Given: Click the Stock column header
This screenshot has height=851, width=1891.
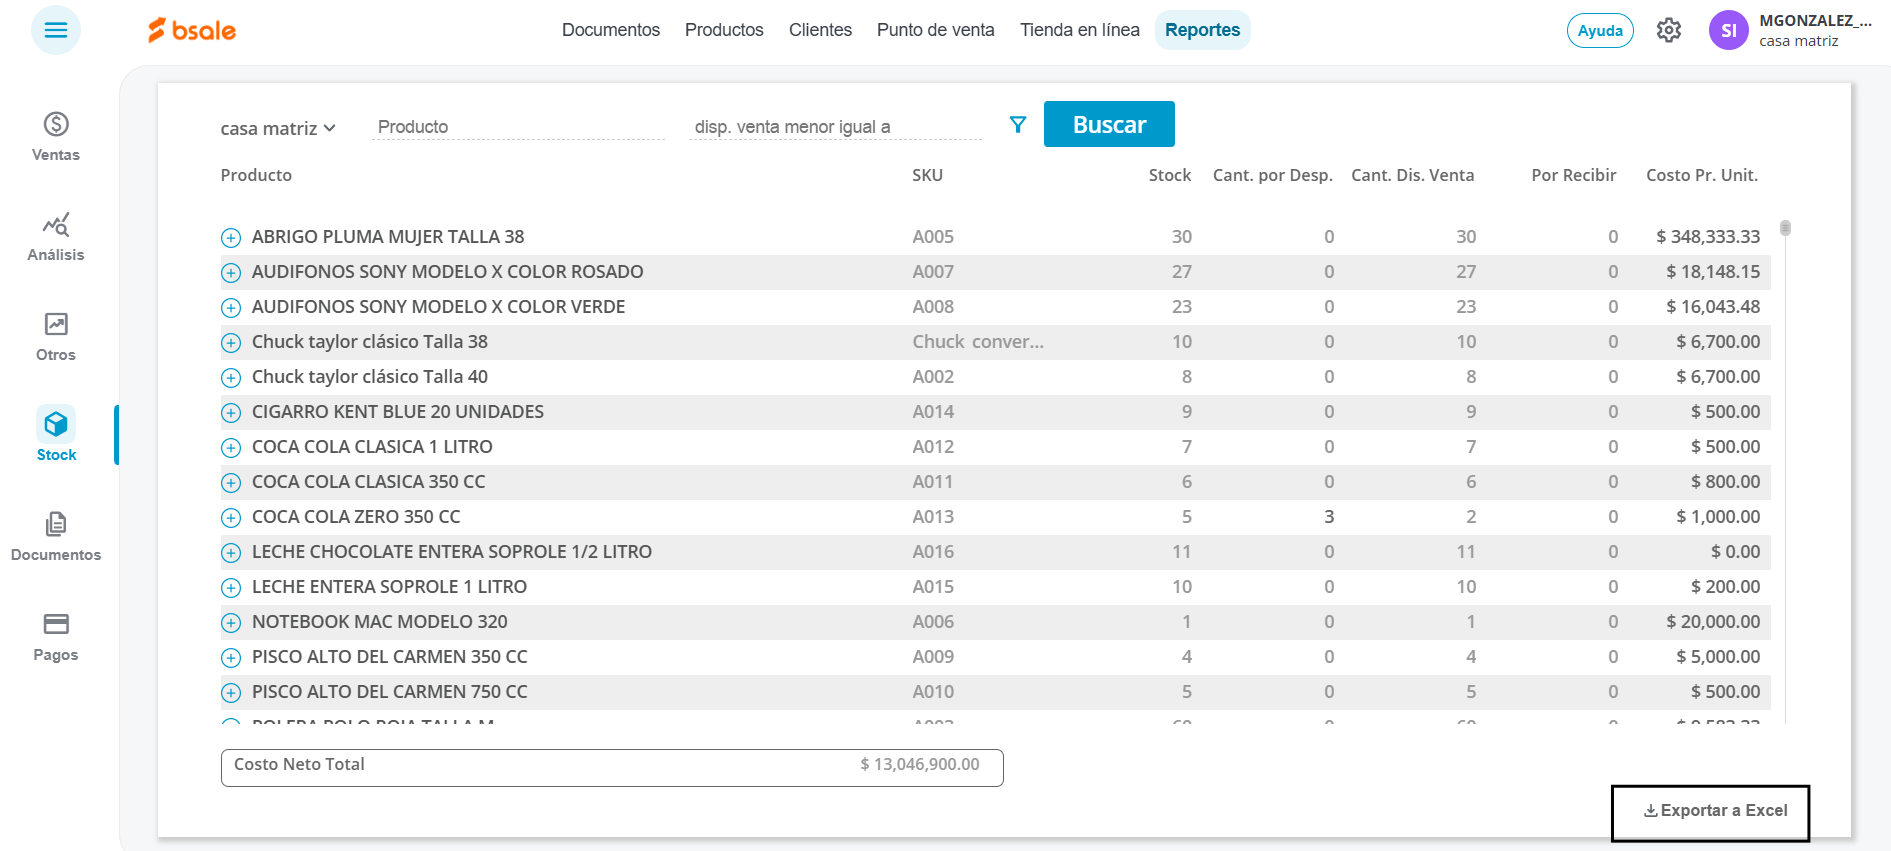Looking at the screenshot, I should (1169, 175).
